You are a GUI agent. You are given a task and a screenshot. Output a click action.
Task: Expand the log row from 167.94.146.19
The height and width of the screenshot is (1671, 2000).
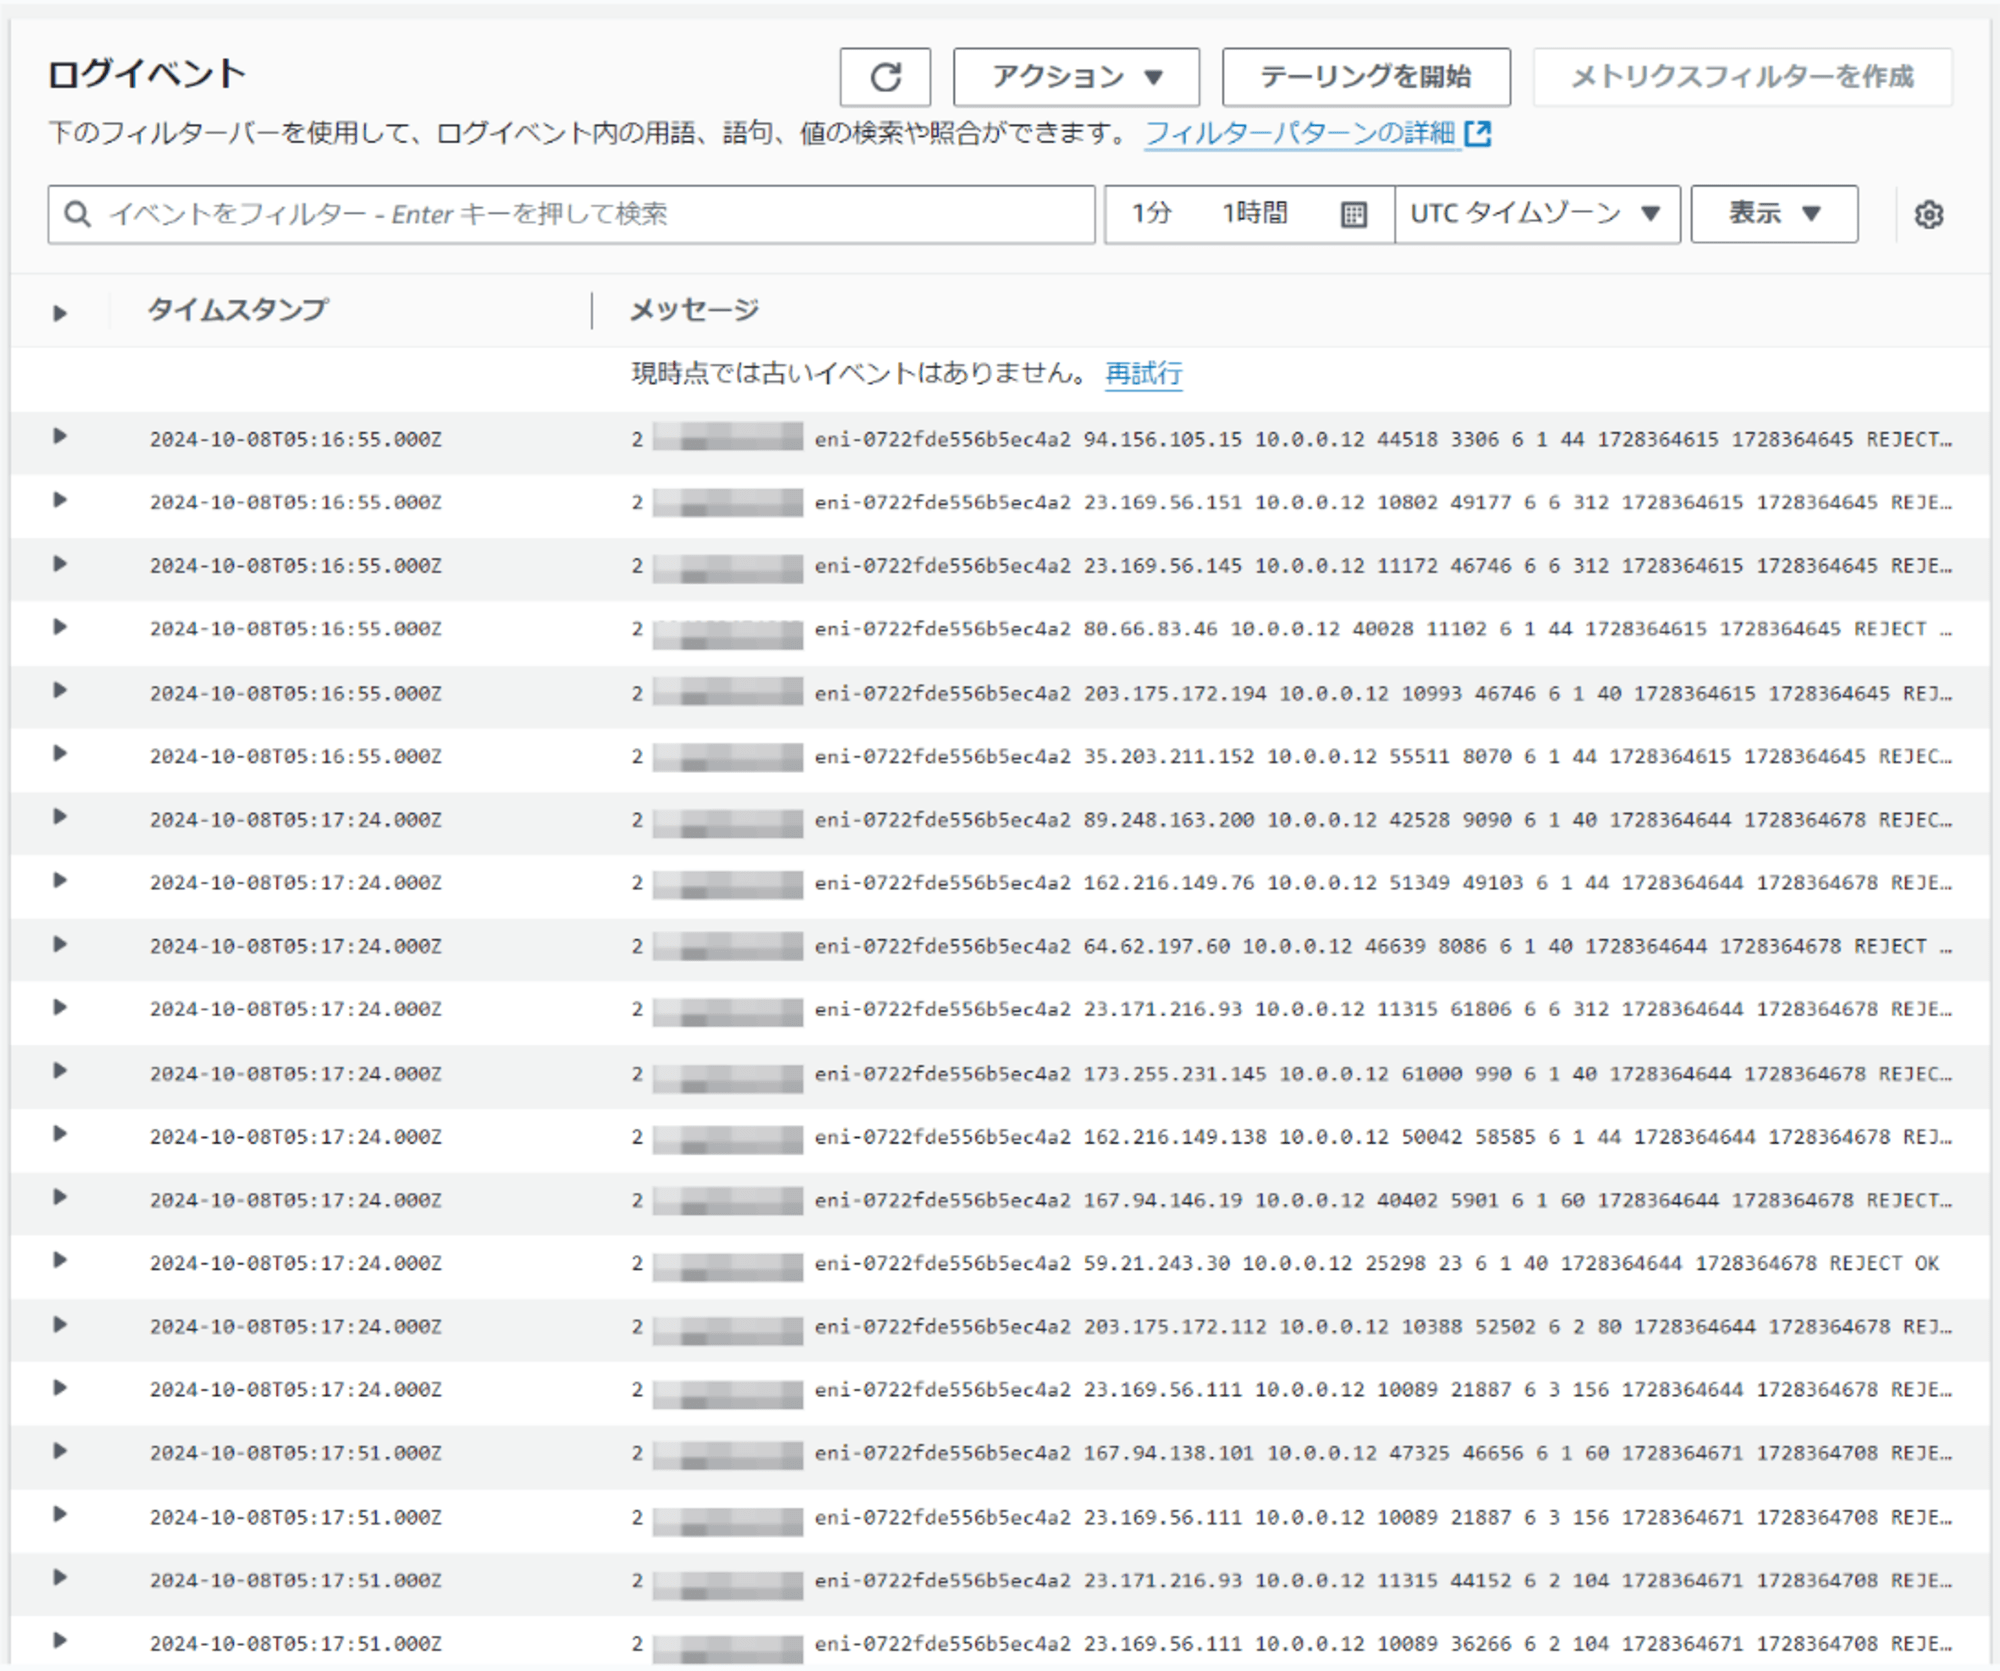(x=60, y=1197)
